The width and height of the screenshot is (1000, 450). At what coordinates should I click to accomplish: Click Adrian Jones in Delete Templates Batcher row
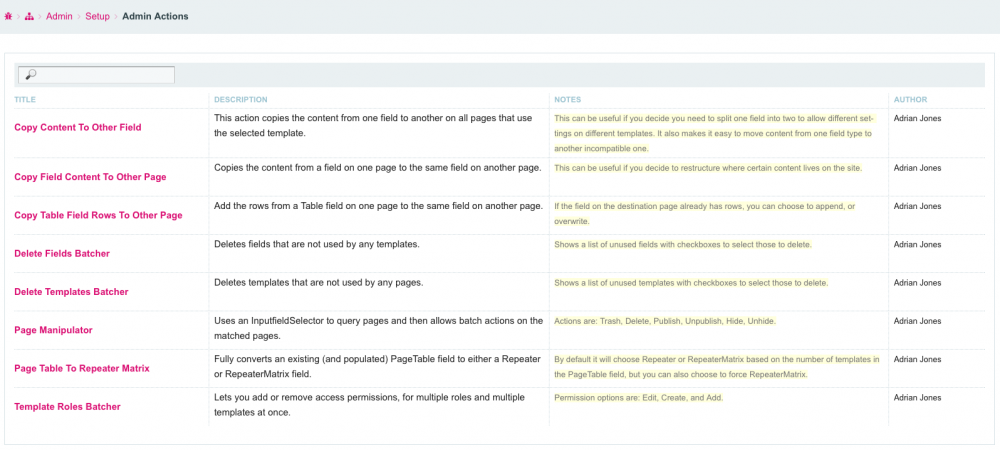tap(917, 282)
